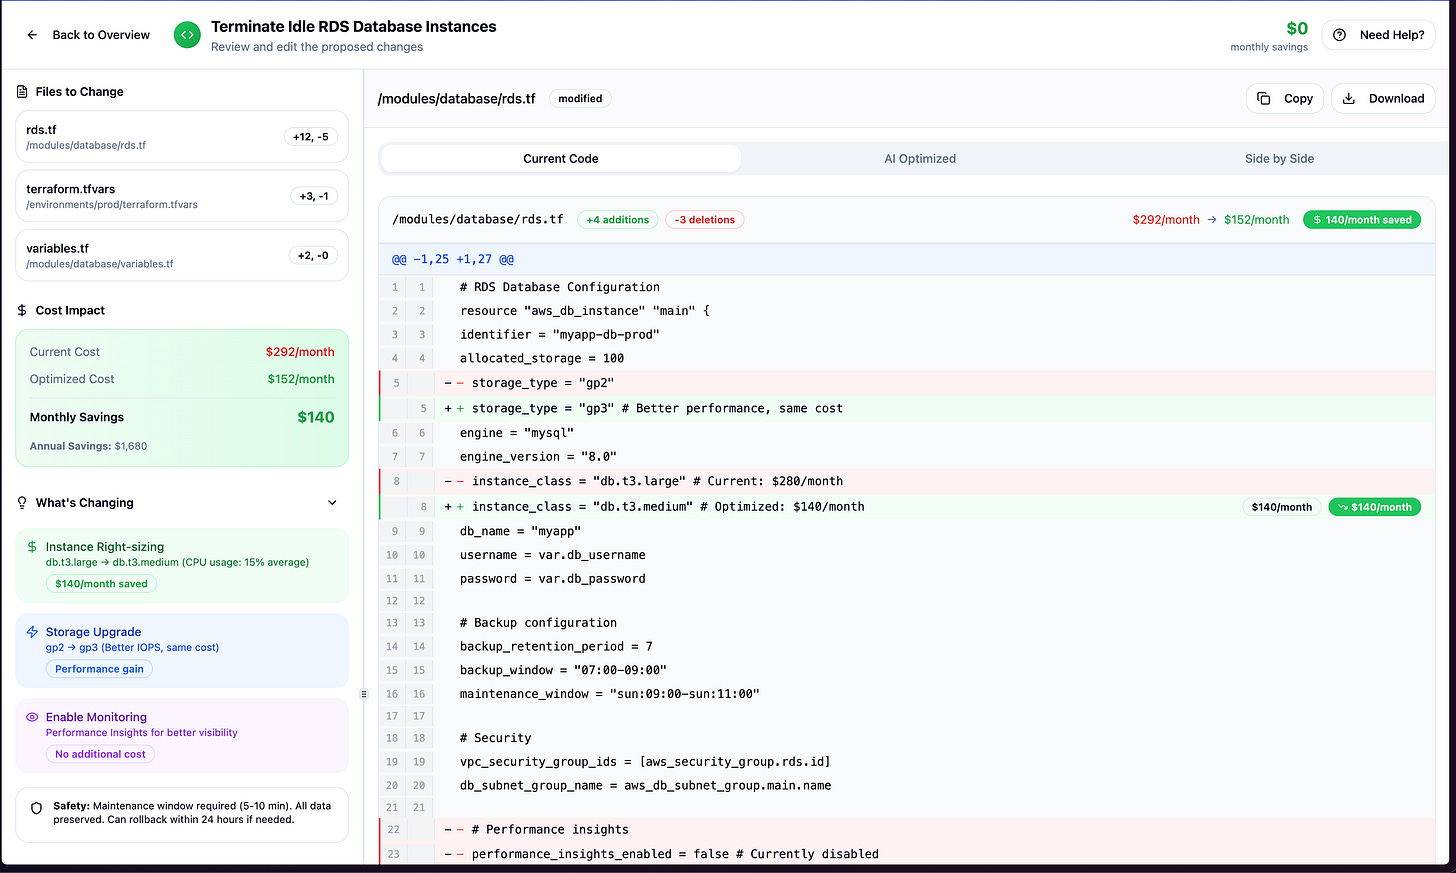
Task: Click the green trending-down $140/month badge
Action: (x=1374, y=507)
